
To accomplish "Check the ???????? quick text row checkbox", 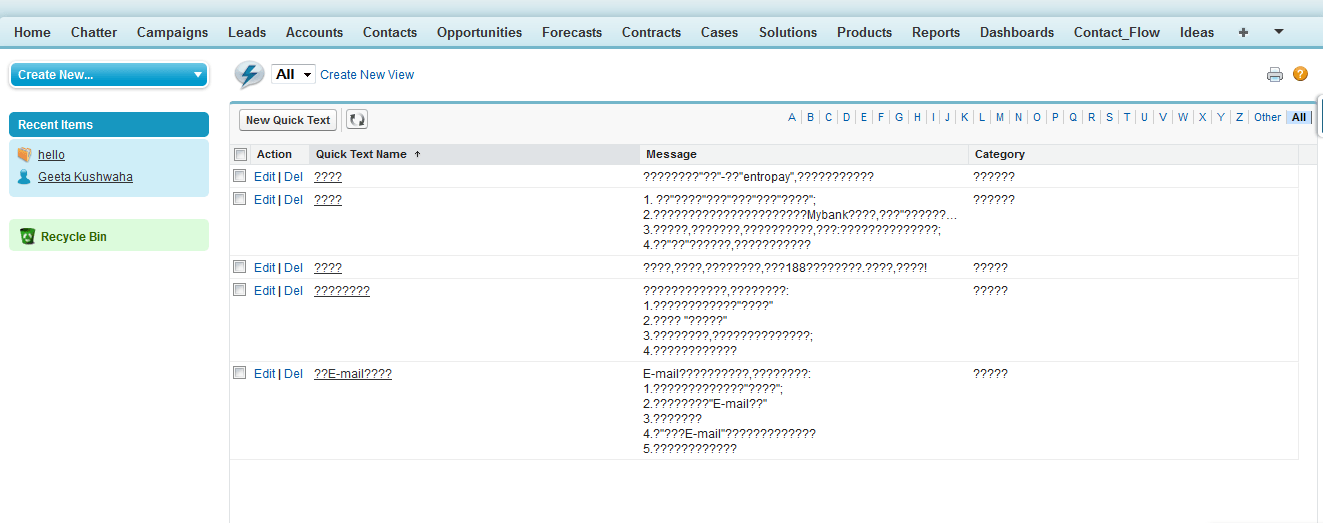I will pos(239,289).
